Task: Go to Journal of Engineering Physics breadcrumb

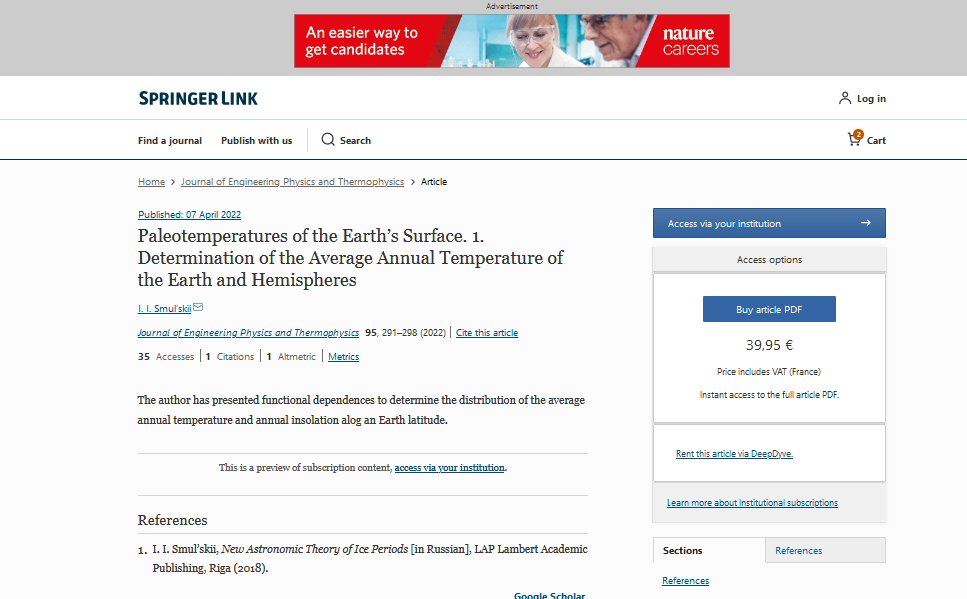Action: point(292,182)
